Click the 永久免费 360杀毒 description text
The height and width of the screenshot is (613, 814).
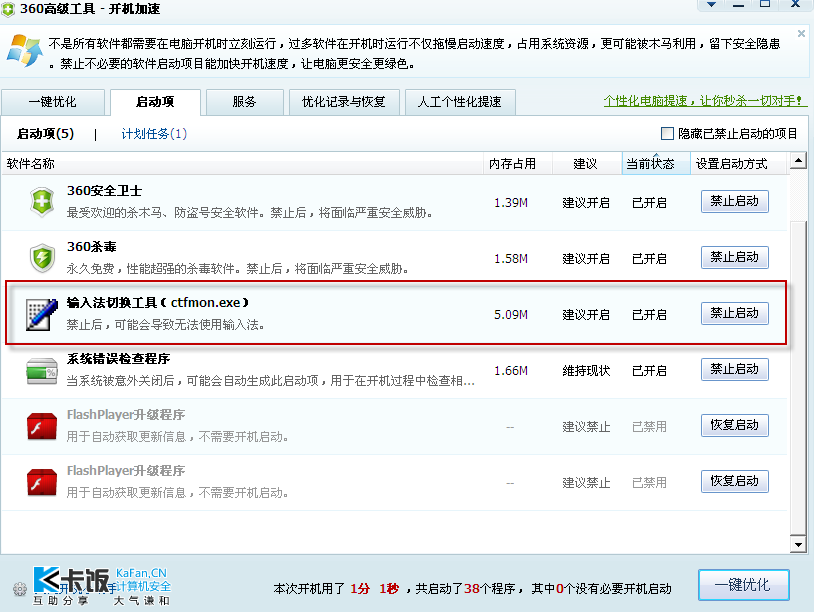point(238,269)
